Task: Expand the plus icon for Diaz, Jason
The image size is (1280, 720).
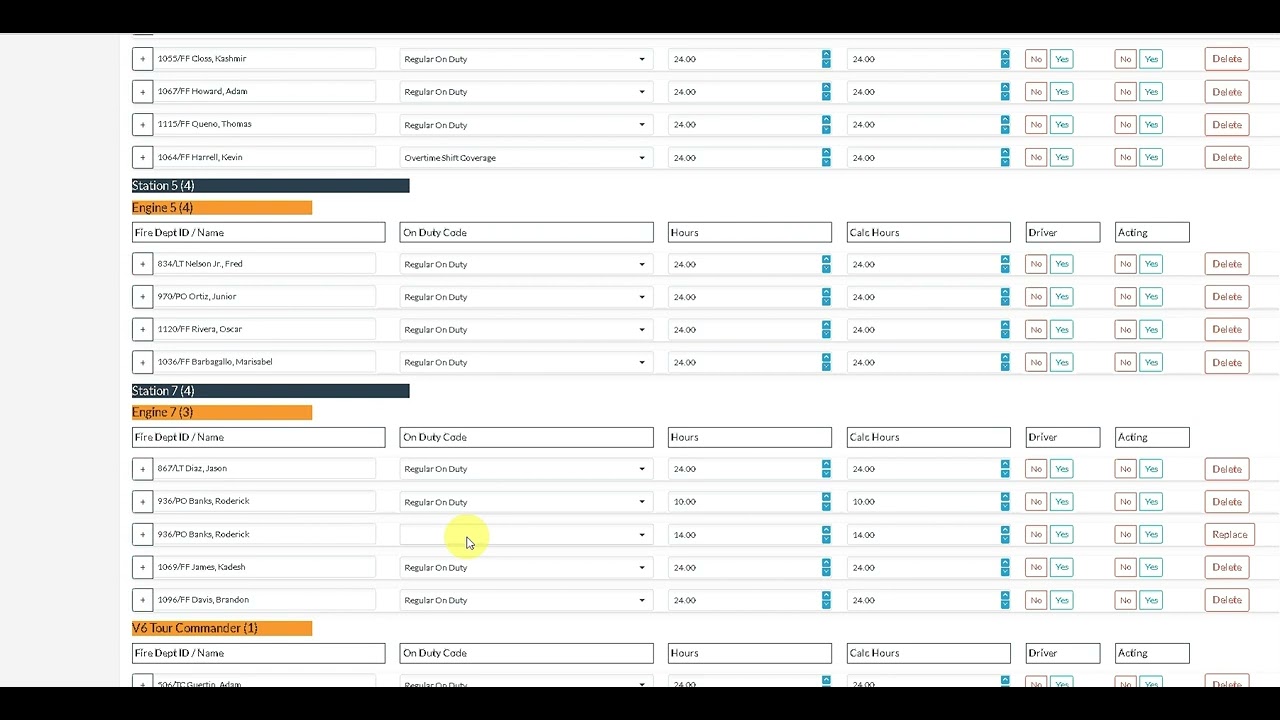Action: pyautogui.click(x=142, y=469)
